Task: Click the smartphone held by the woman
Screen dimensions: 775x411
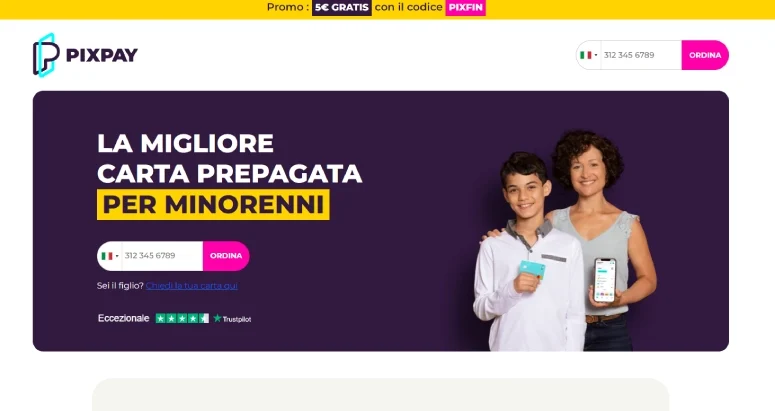Action: (x=605, y=280)
